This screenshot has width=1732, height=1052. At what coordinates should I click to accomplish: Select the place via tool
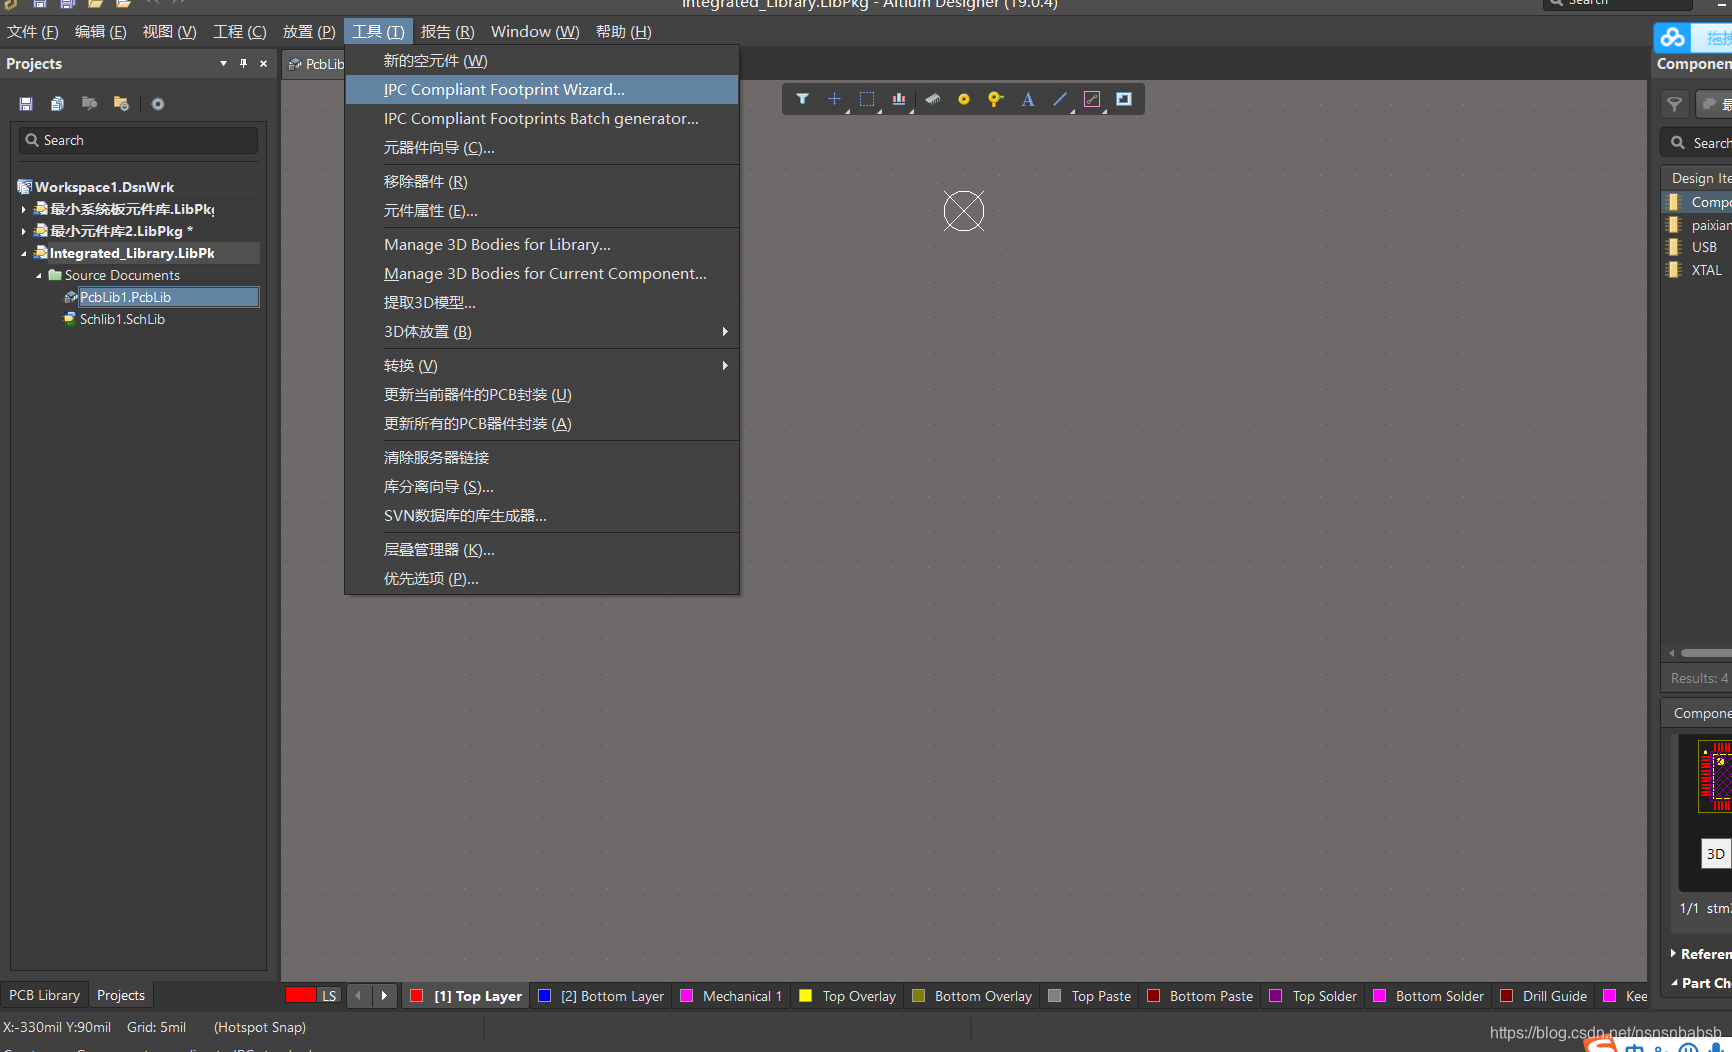(x=996, y=99)
